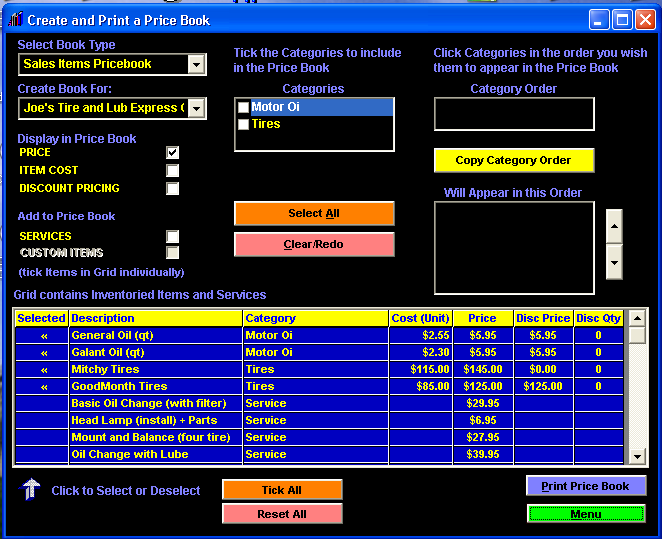Tick the Tires category checkbox
662x539 pixels.
[243, 124]
